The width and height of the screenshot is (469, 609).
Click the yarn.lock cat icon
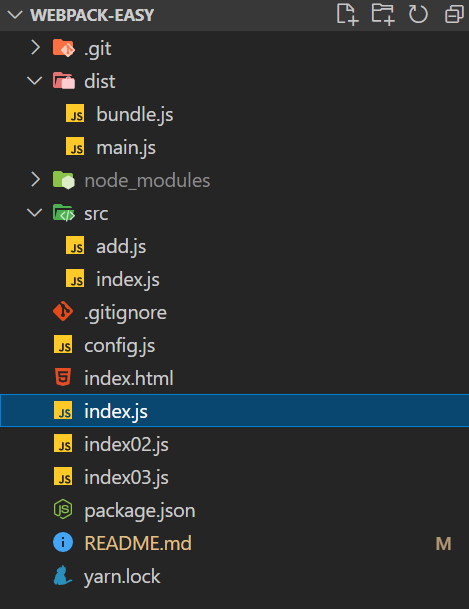tap(63, 576)
